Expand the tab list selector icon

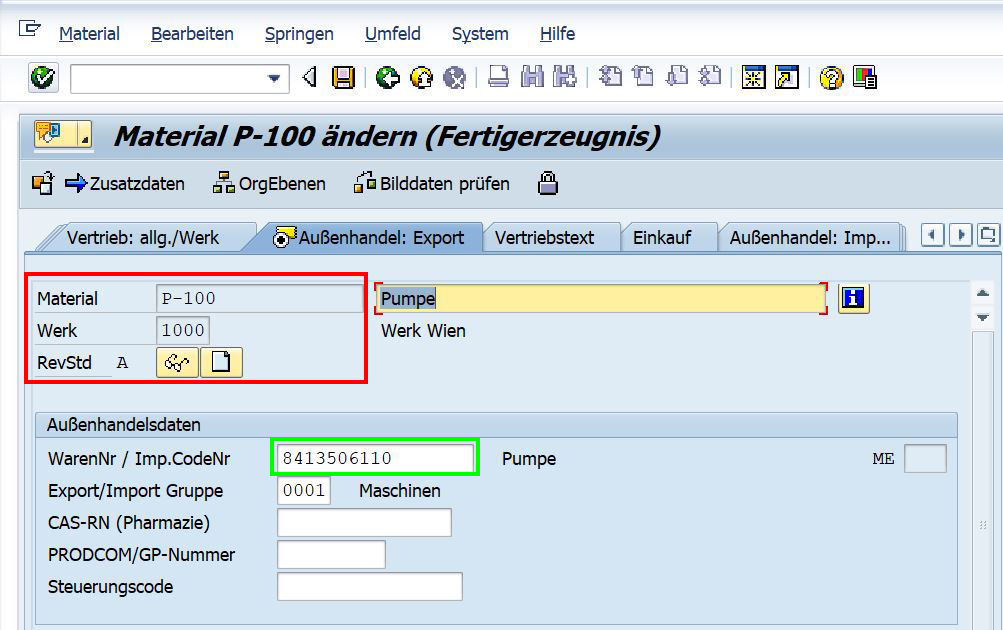click(988, 235)
